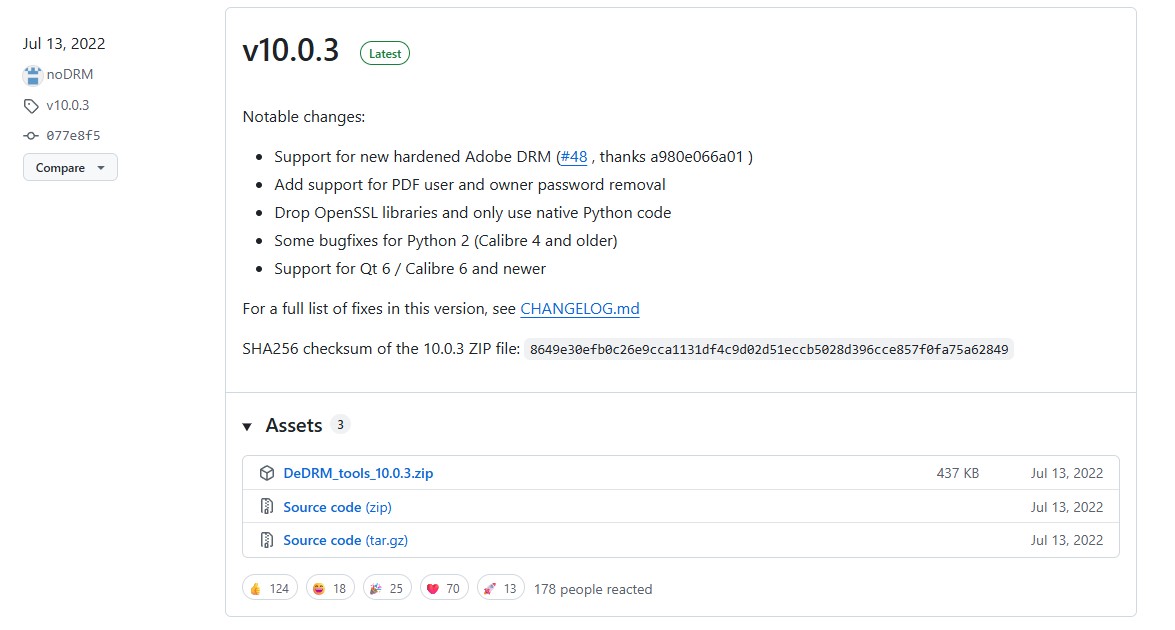This screenshot has width=1175, height=630.
Task: Open the #48 issue link
Action: [x=574, y=157]
